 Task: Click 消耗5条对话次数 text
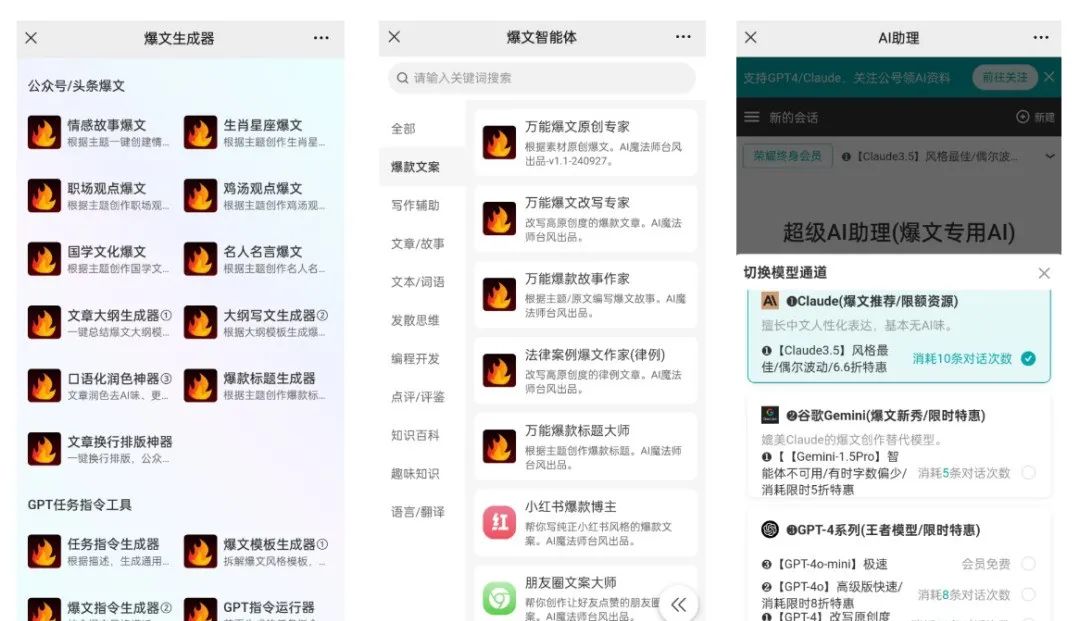[964, 473]
